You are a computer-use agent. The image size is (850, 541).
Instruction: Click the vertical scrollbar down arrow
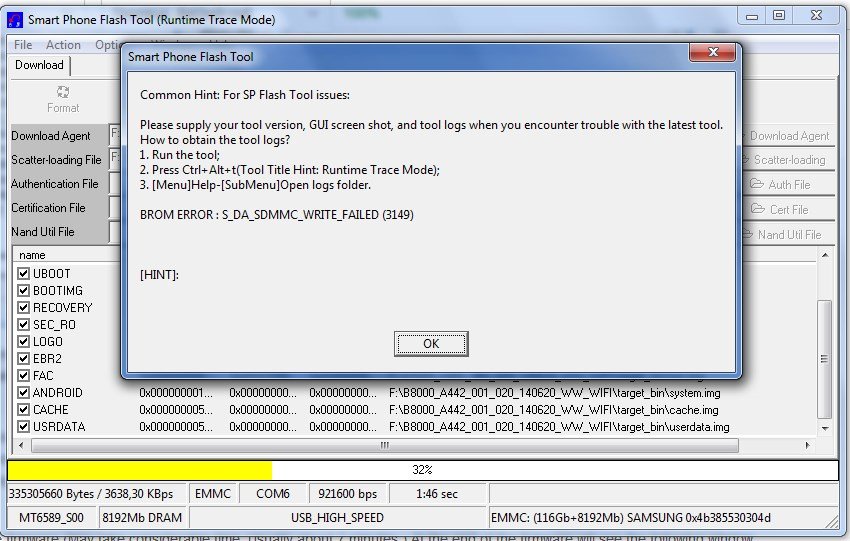825,428
